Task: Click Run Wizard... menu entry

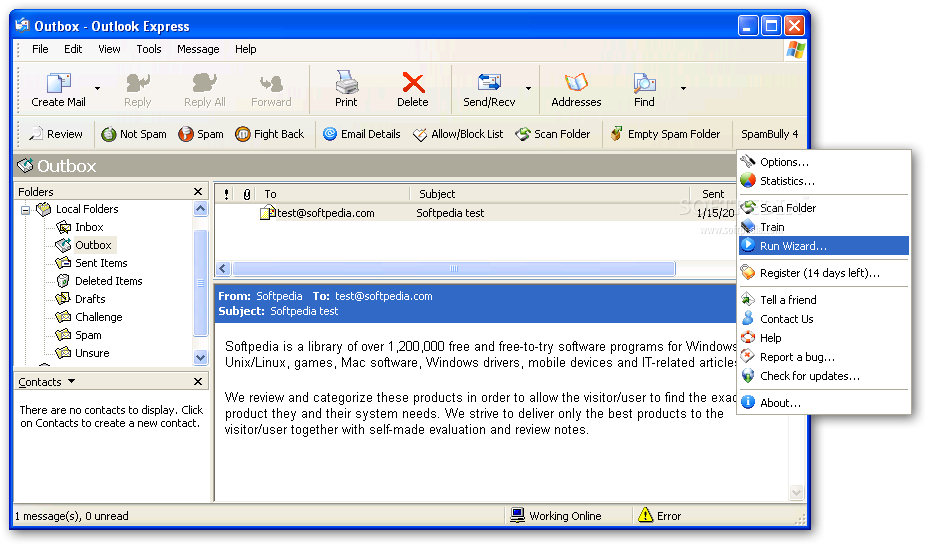Action: pos(824,246)
